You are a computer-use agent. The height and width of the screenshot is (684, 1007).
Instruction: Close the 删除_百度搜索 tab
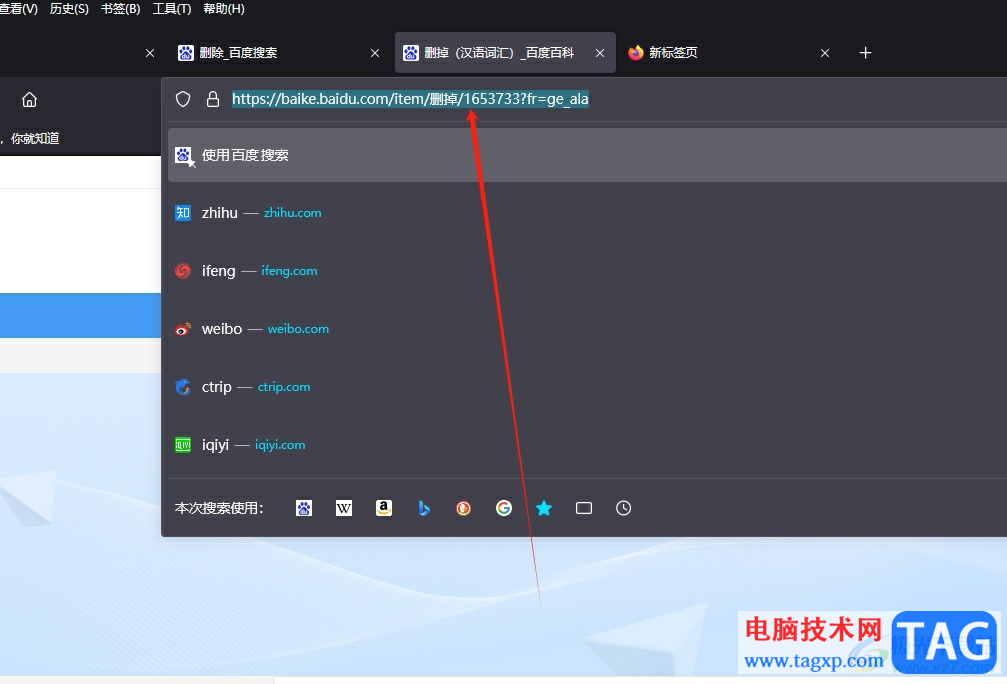[375, 53]
